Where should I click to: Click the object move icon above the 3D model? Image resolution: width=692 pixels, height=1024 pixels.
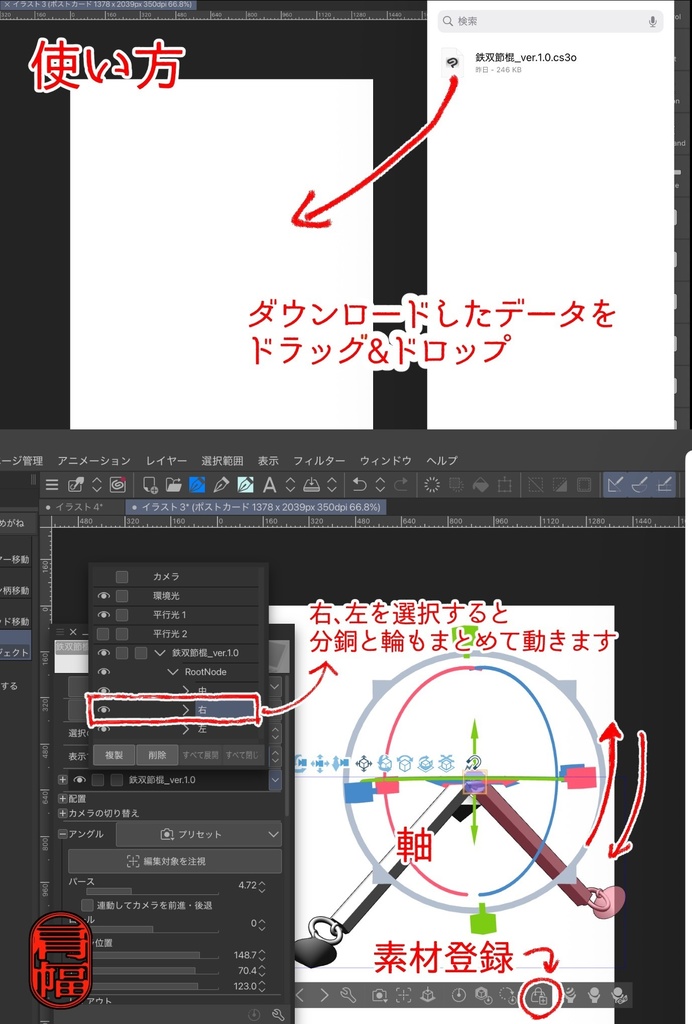click(x=364, y=763)
